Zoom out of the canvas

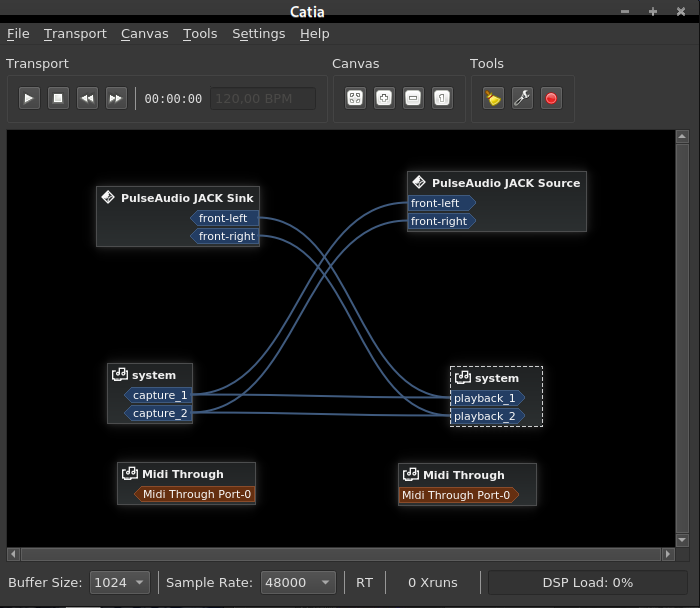413,98
